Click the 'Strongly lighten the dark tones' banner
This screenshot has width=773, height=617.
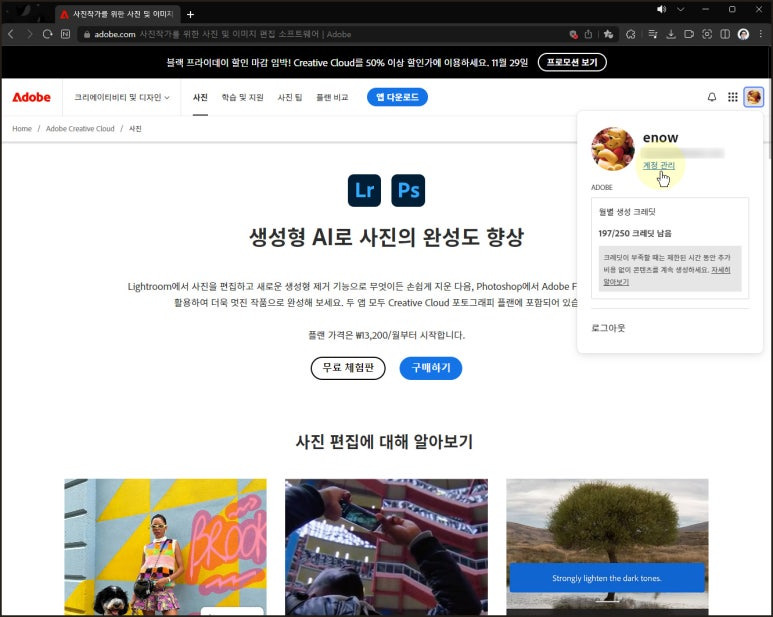tap(607, 578)
